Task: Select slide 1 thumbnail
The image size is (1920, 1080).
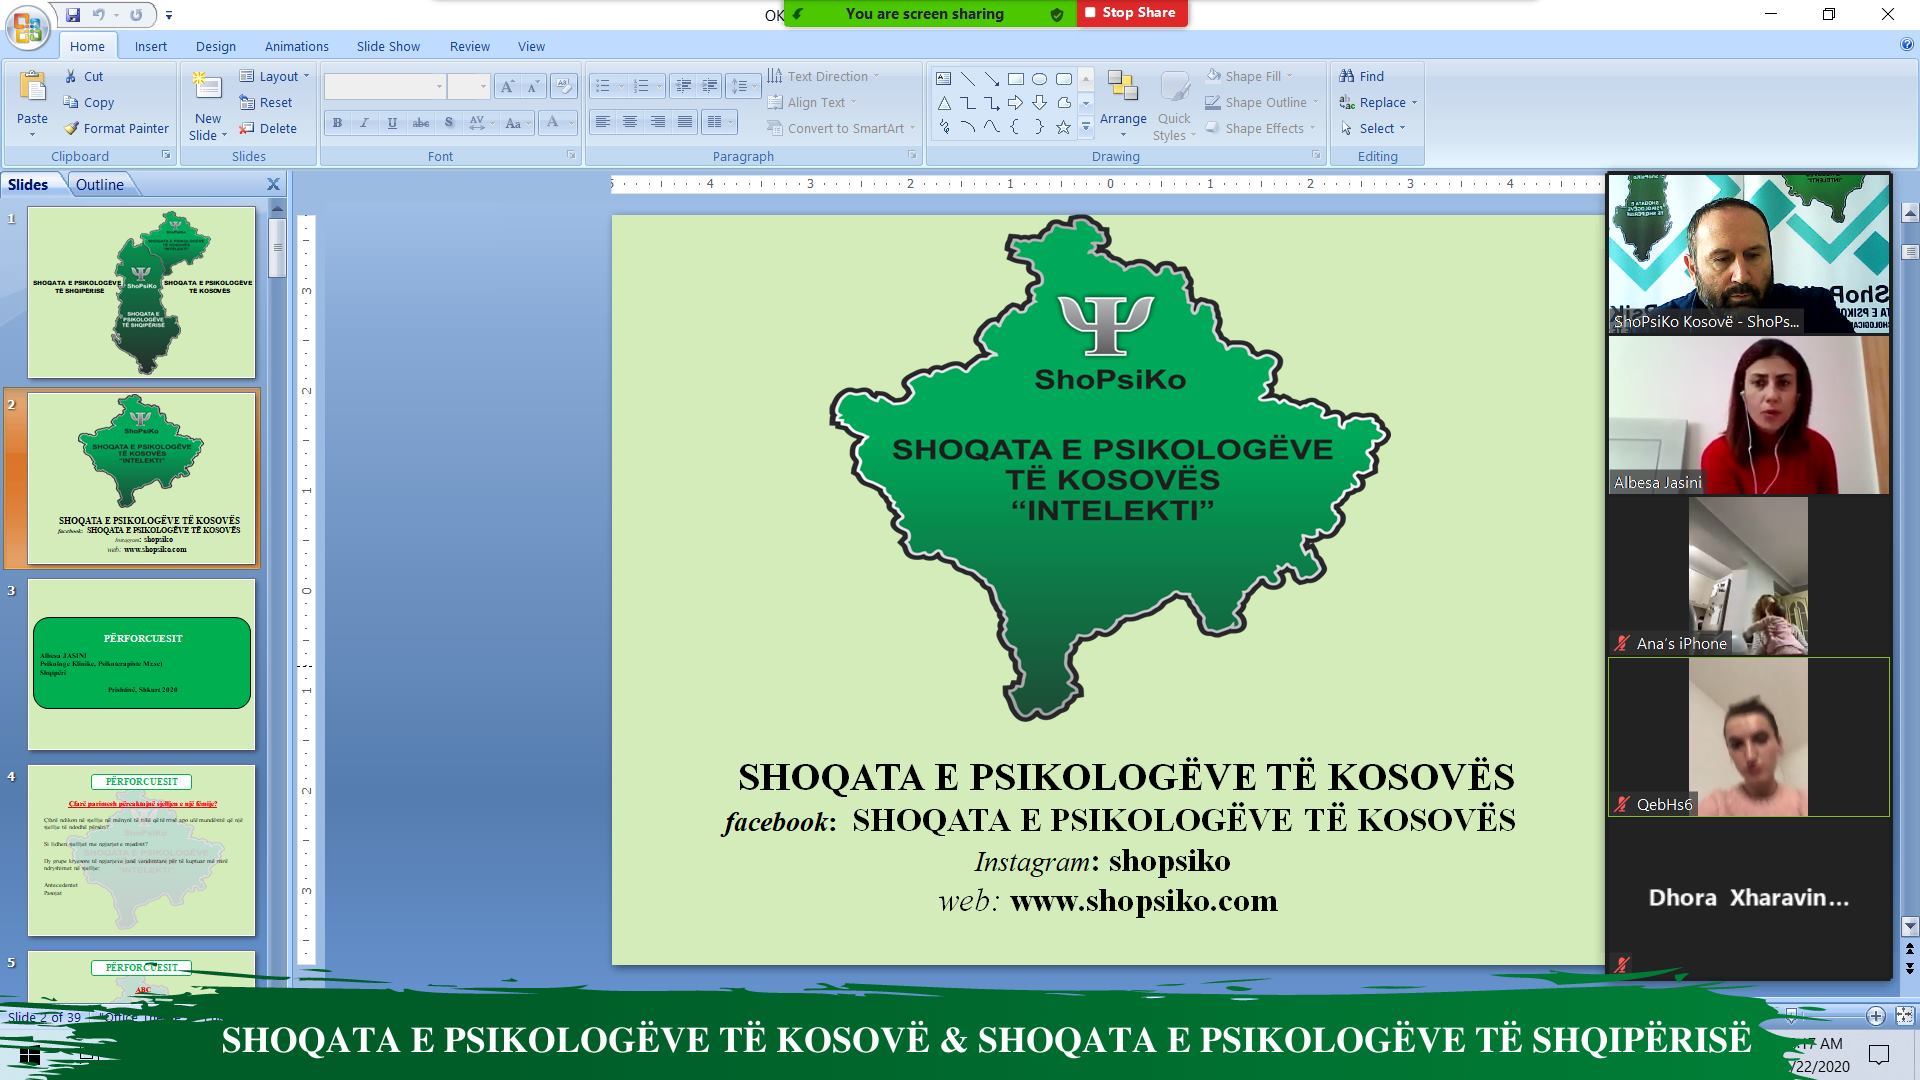Action: (141, 292)
